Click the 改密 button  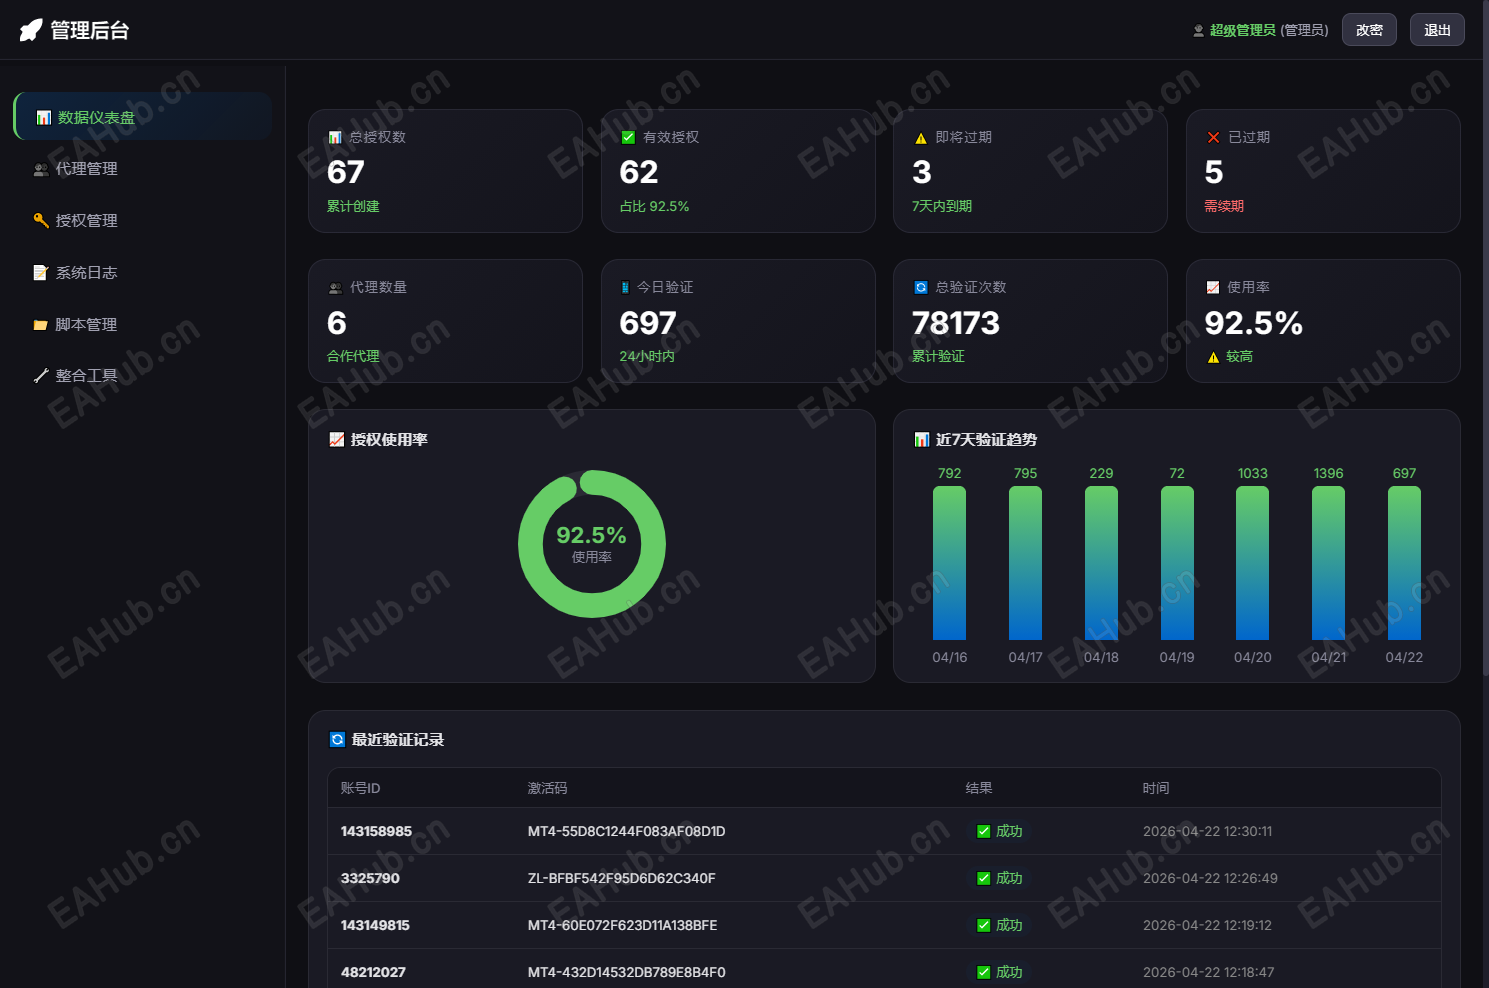click(x=1369, y=30)
